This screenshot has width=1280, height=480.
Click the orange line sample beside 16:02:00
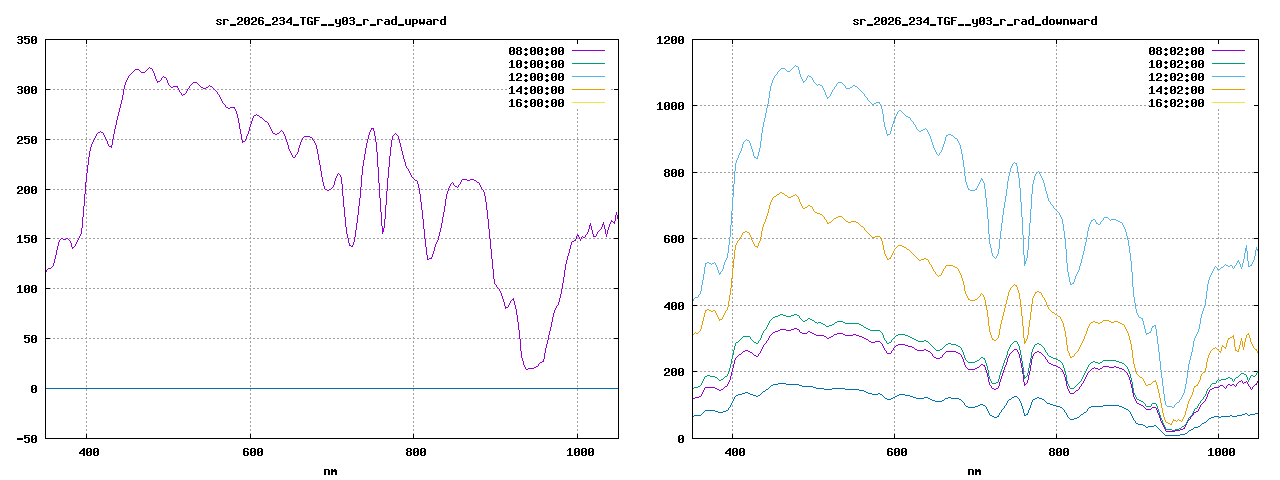[x=1229, y=102]
